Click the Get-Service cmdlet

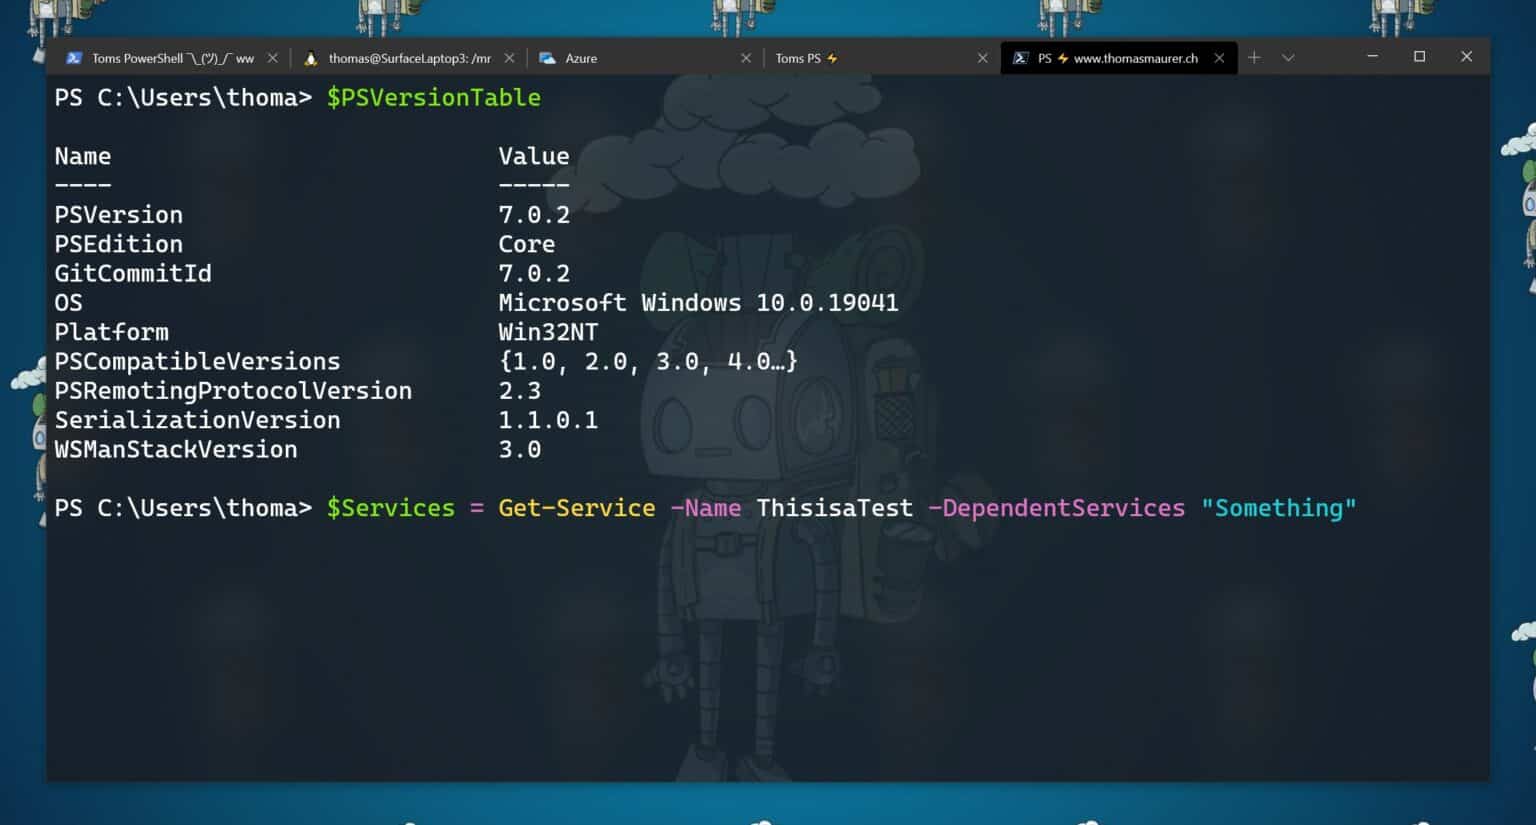point(577,508)
